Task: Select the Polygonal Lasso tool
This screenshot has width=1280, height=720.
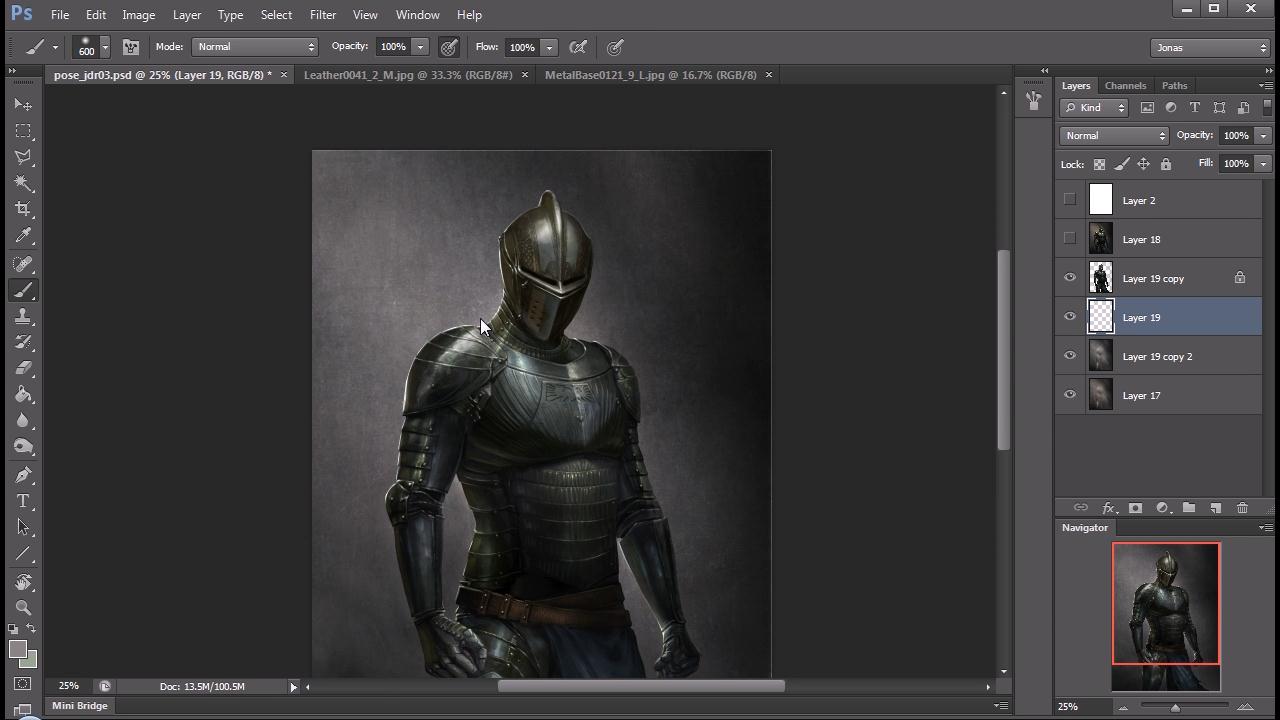Action: (x=23, y=157)
